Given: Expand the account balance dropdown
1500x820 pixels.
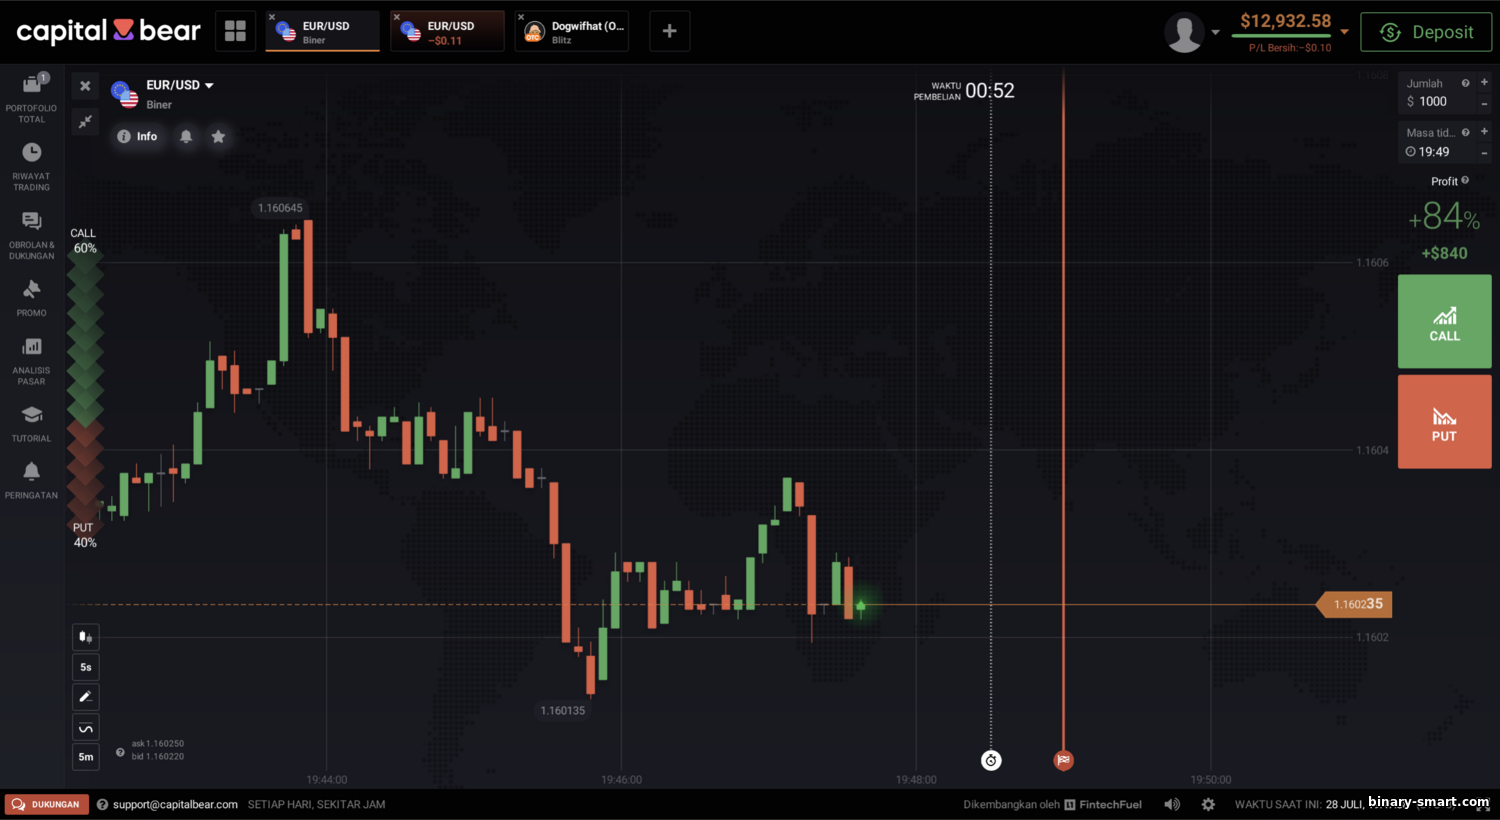Looking at the screenshot, I should point(1345,32).
